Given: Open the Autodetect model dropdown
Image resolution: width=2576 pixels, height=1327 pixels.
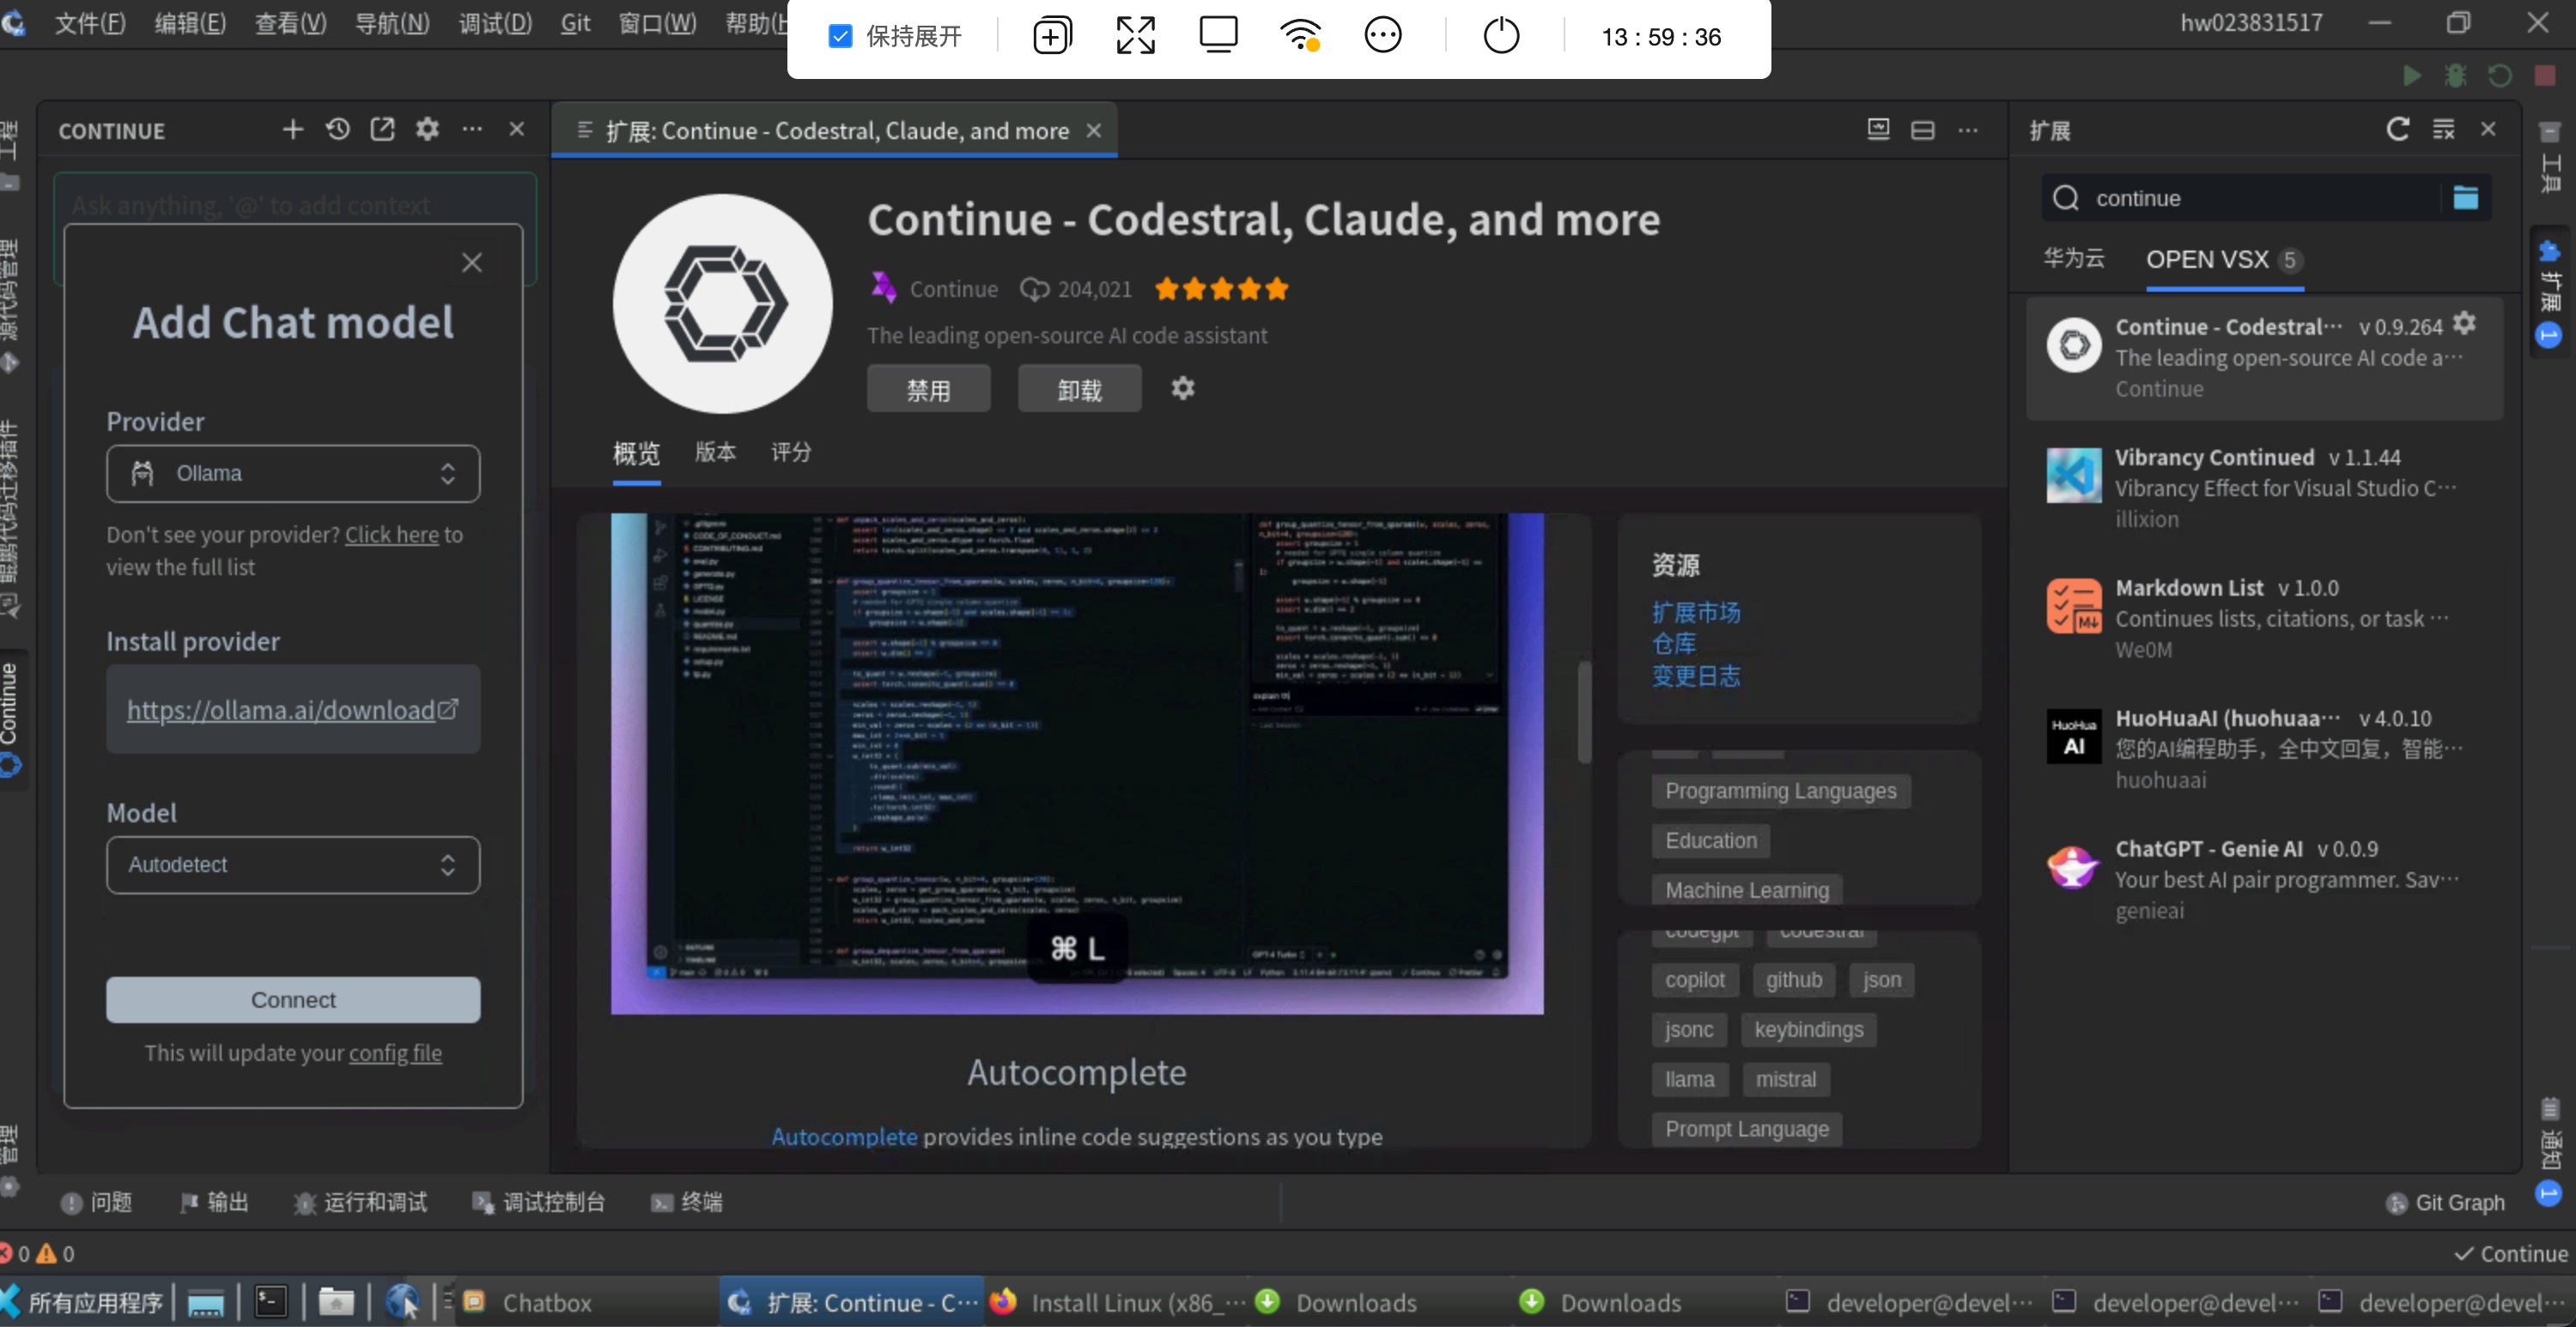Looking at the screenshot, I should click(293, 864).
